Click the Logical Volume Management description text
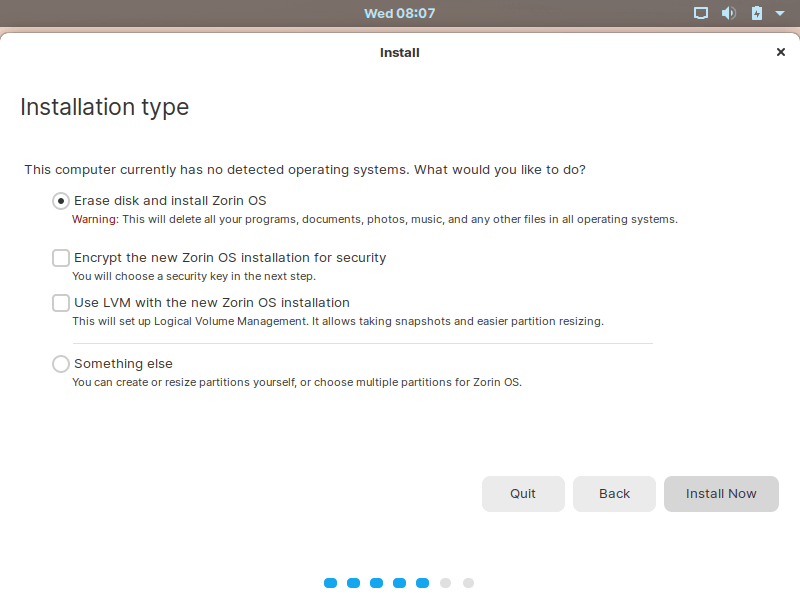The height and width of the screenshot is (600, 800). [338, 321]
